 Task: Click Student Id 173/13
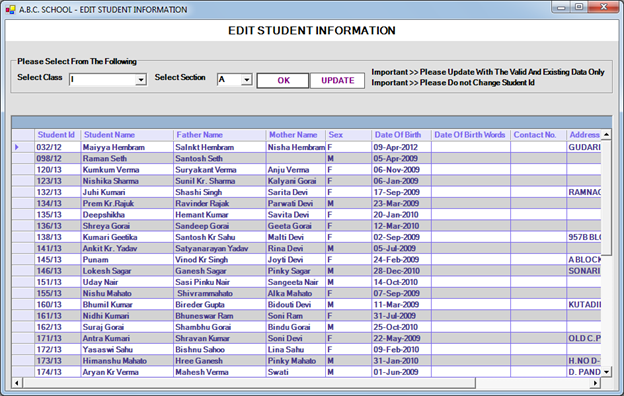[x=57, y=361]
